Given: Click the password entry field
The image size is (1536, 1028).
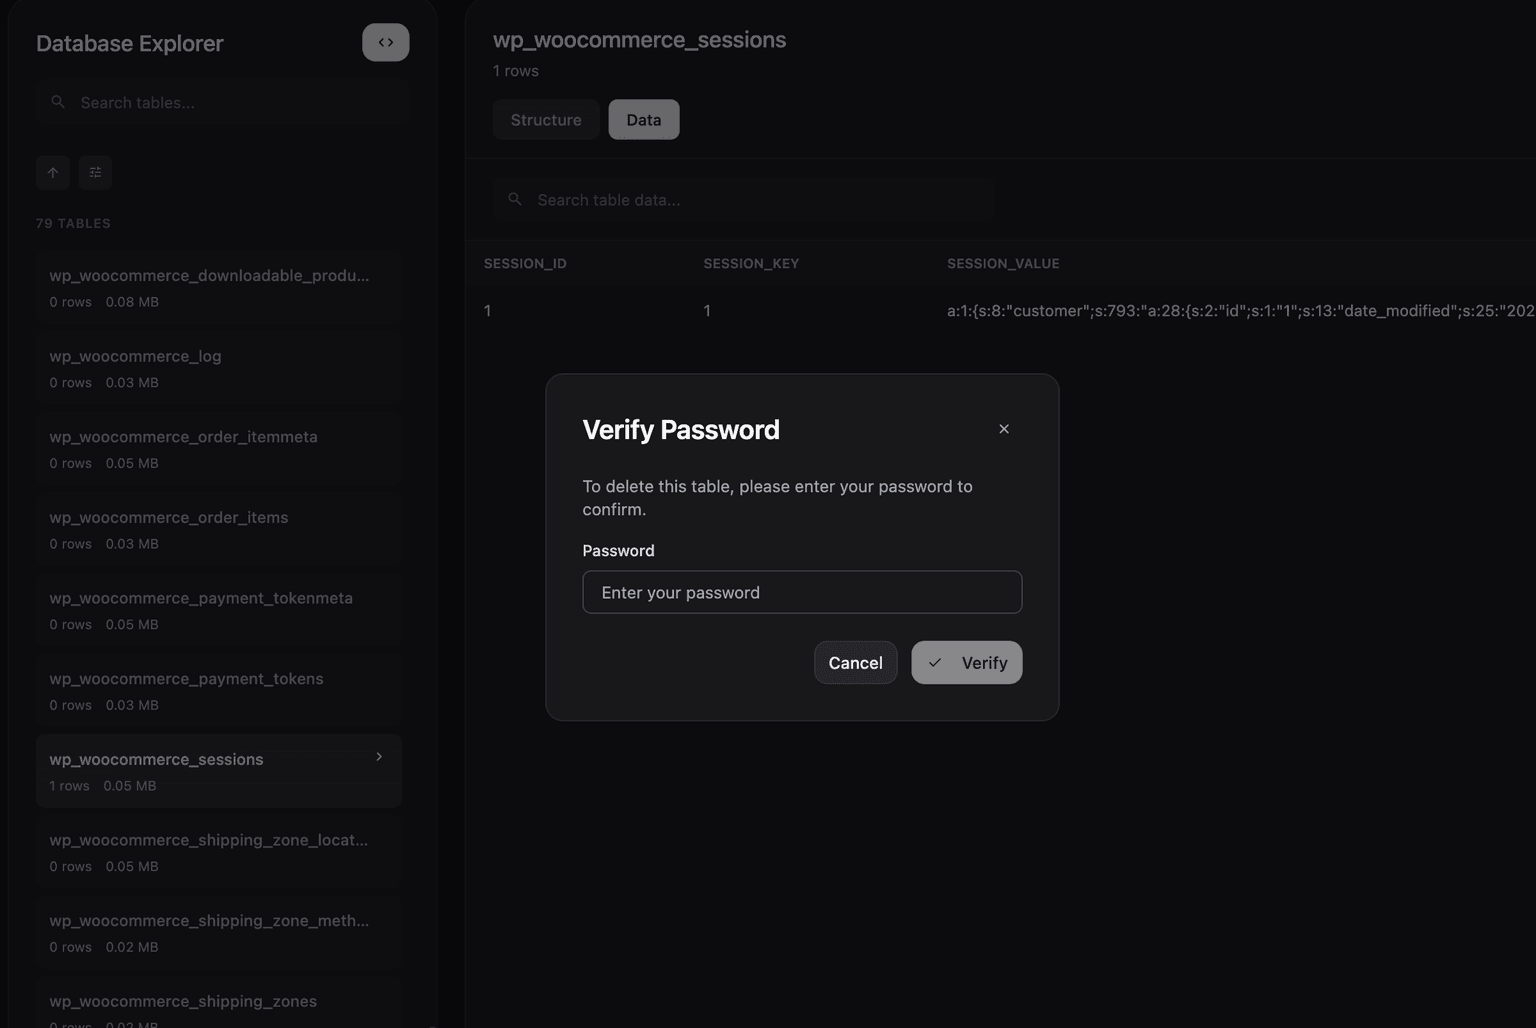Looking at the screenshot, I should click(801, 592).
